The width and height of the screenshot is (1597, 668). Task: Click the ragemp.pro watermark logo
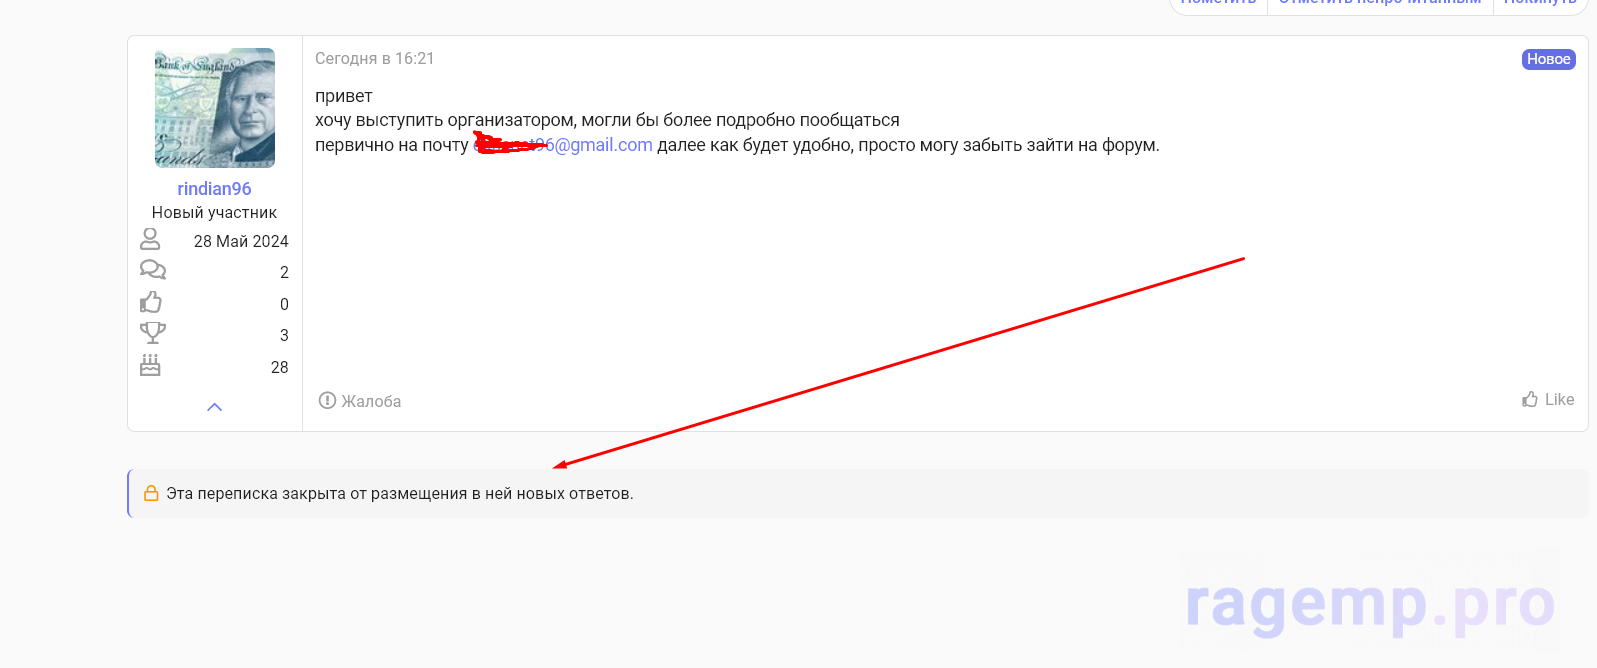pyautogui.click(x=1369, y=604)
